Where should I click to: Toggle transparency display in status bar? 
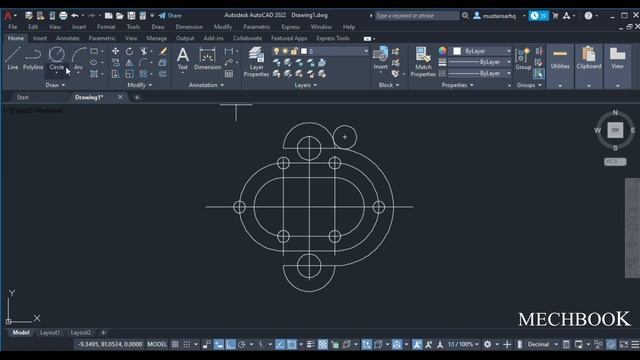point(323,344)
